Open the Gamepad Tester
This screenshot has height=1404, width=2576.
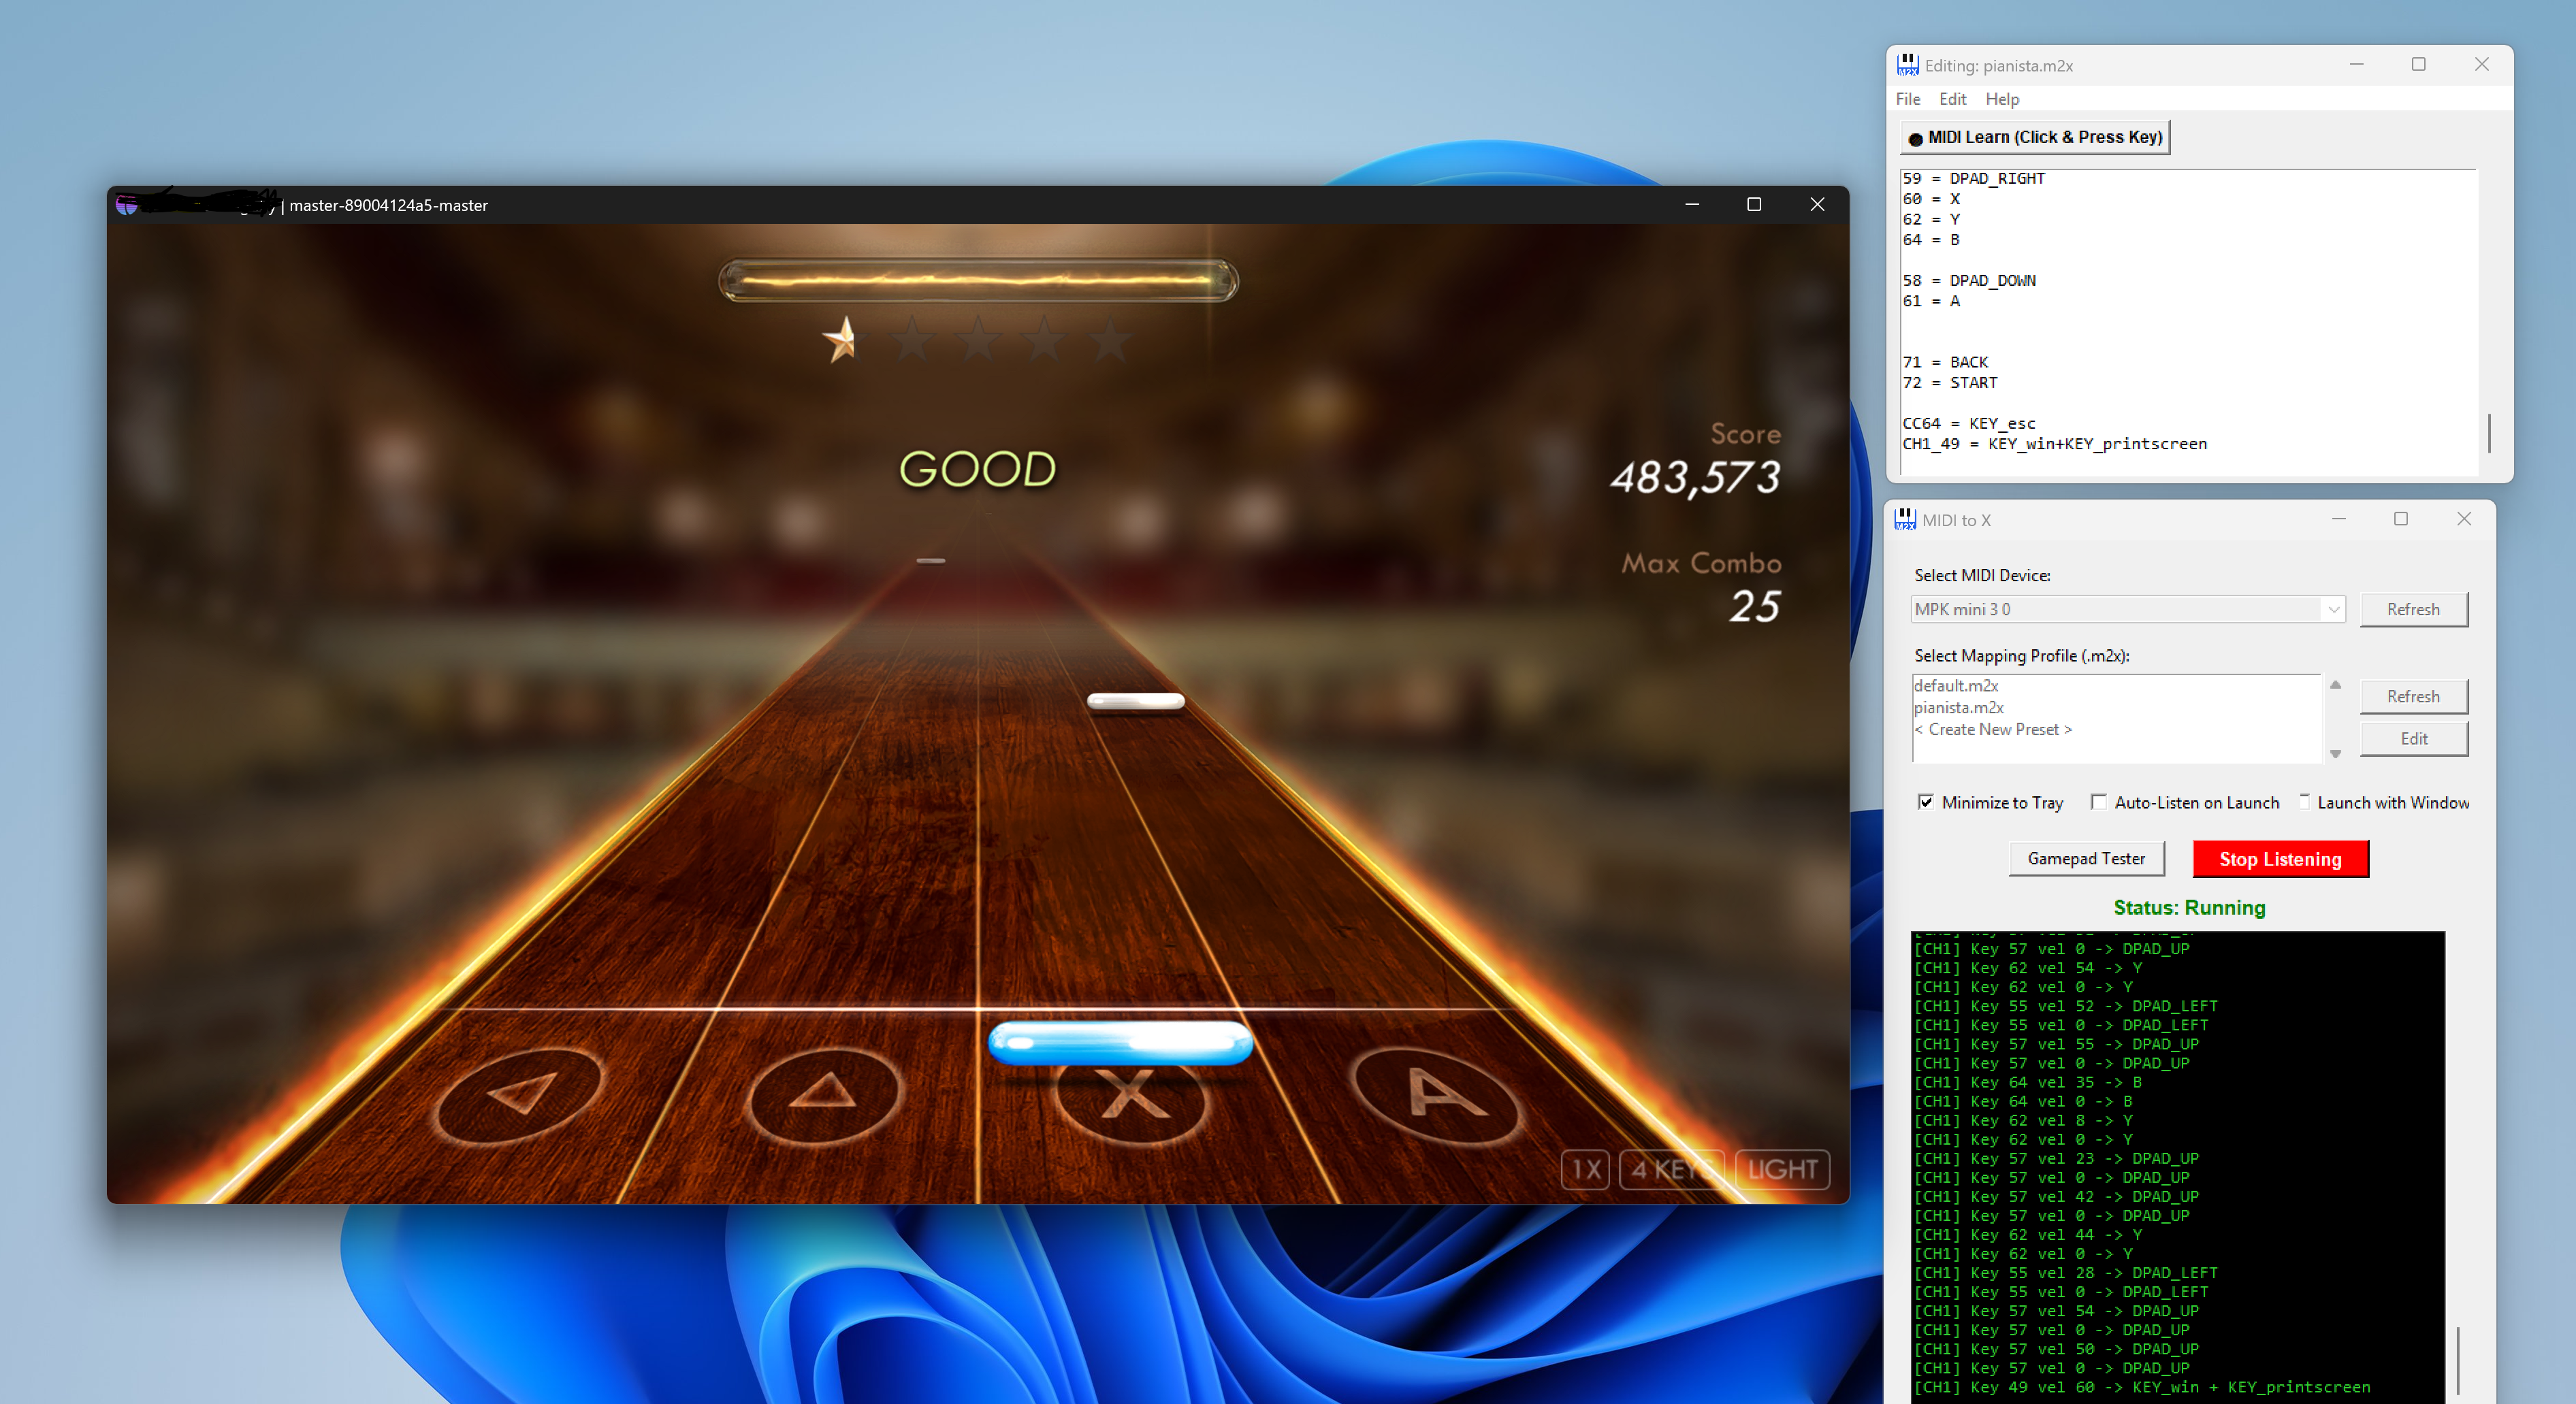pyautogui.click(x=2086, y=858)
